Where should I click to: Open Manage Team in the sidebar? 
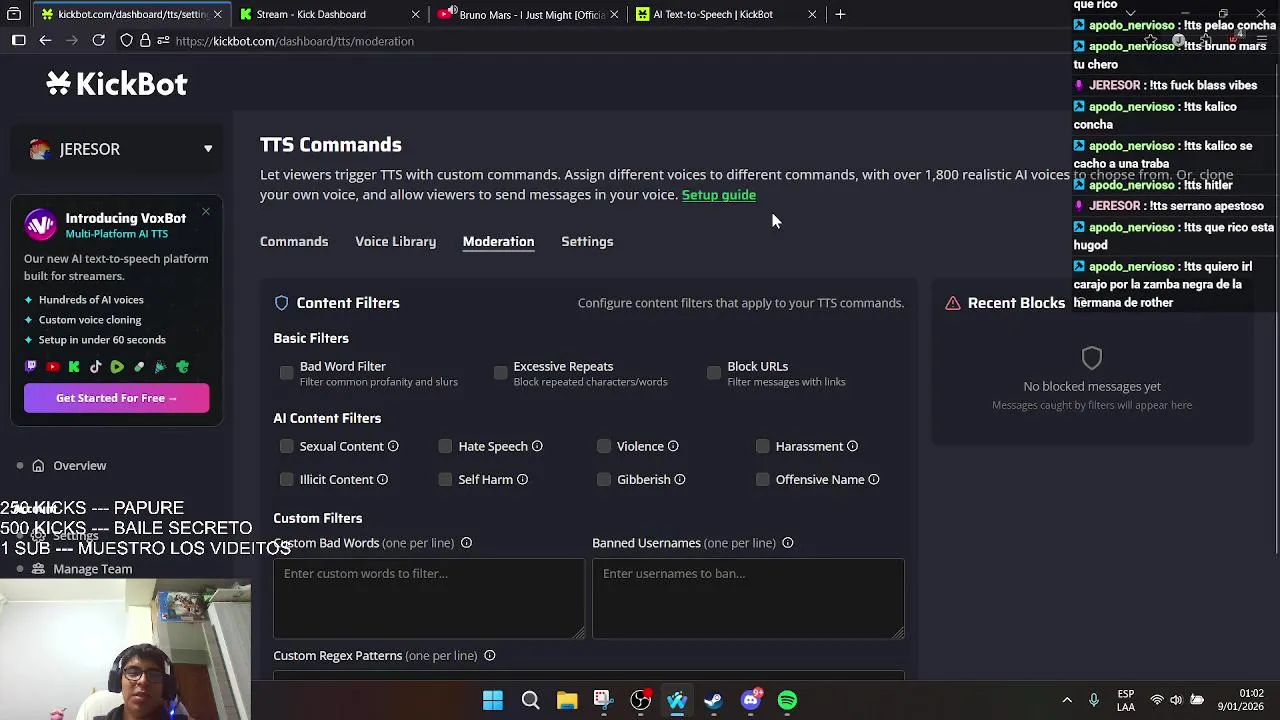click(92, 569)
